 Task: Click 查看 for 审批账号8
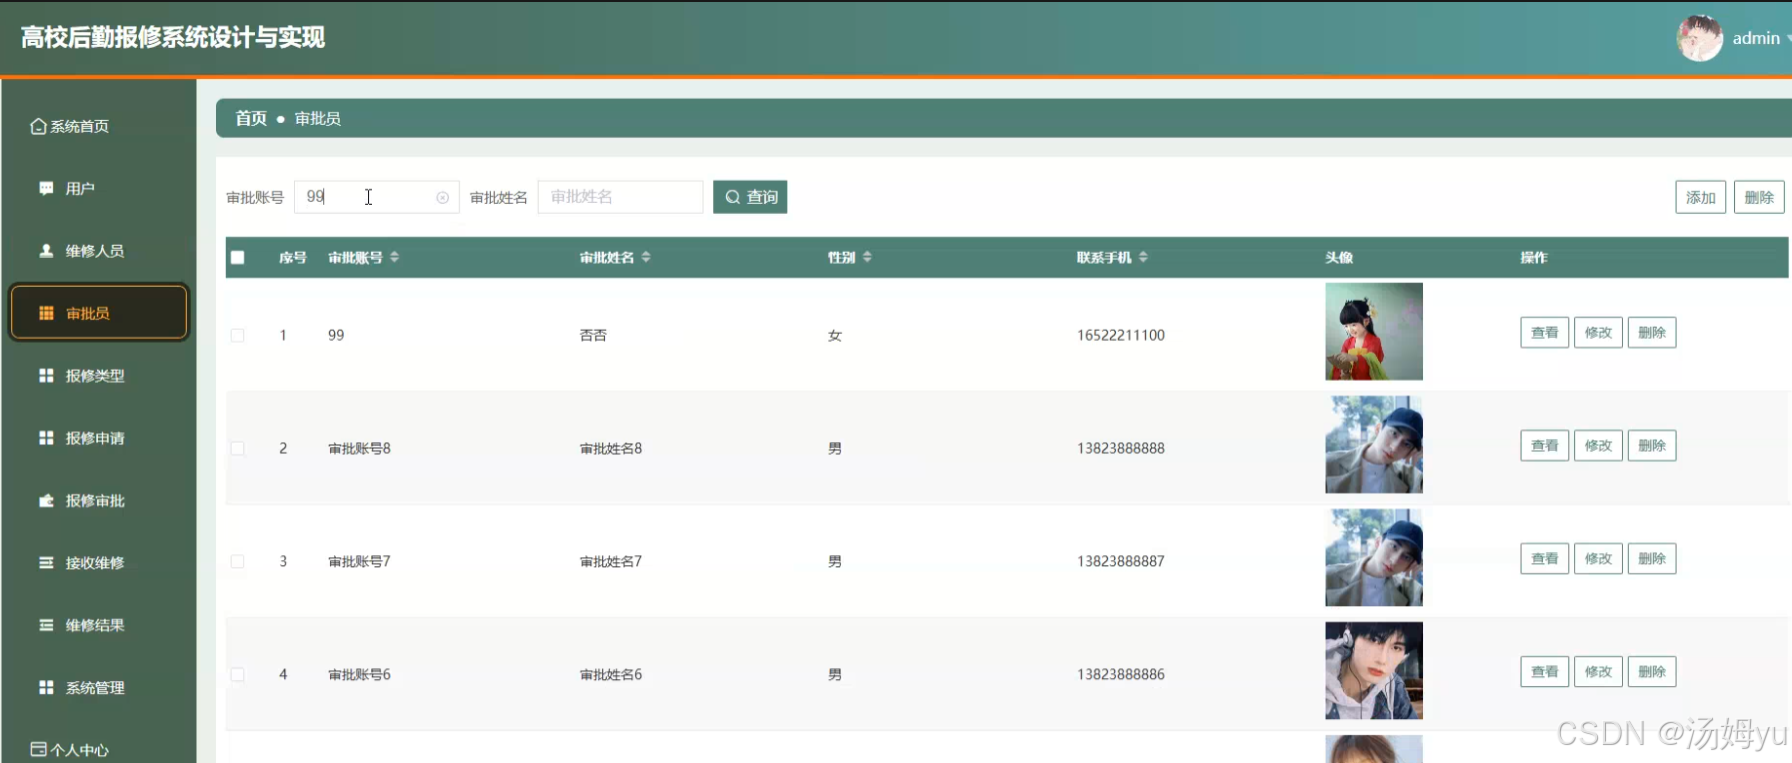coord(1544,445)
